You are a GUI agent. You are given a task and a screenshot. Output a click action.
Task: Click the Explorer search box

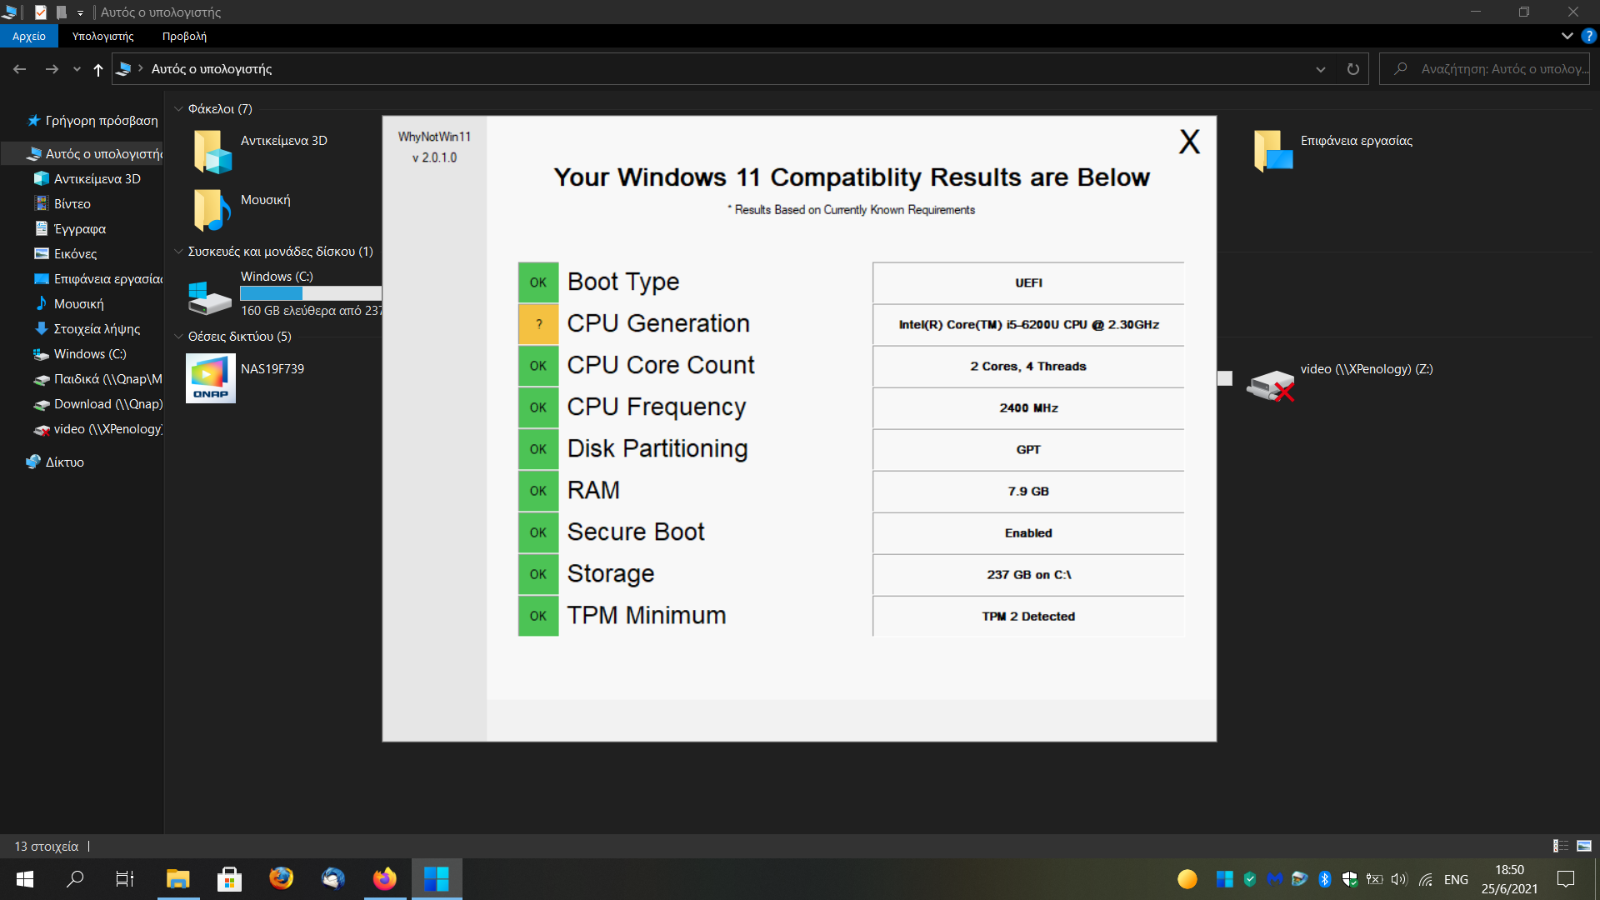pos(1484,69)
